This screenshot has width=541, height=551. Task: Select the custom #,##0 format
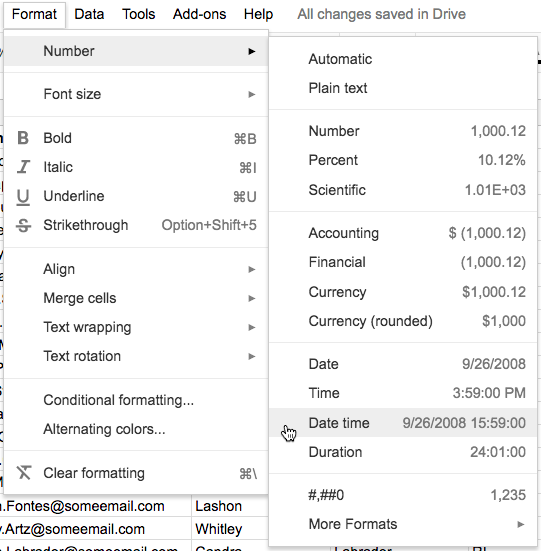point(403,495)
